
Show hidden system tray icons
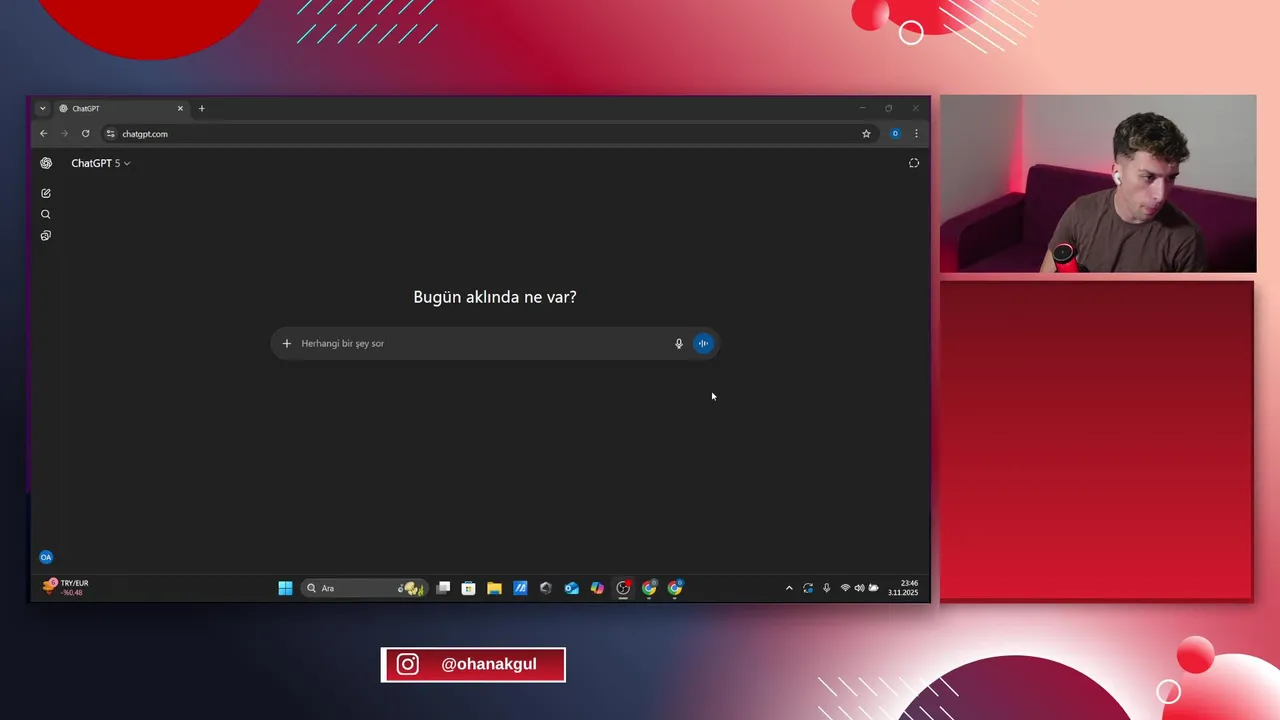[x=789, y=588]
